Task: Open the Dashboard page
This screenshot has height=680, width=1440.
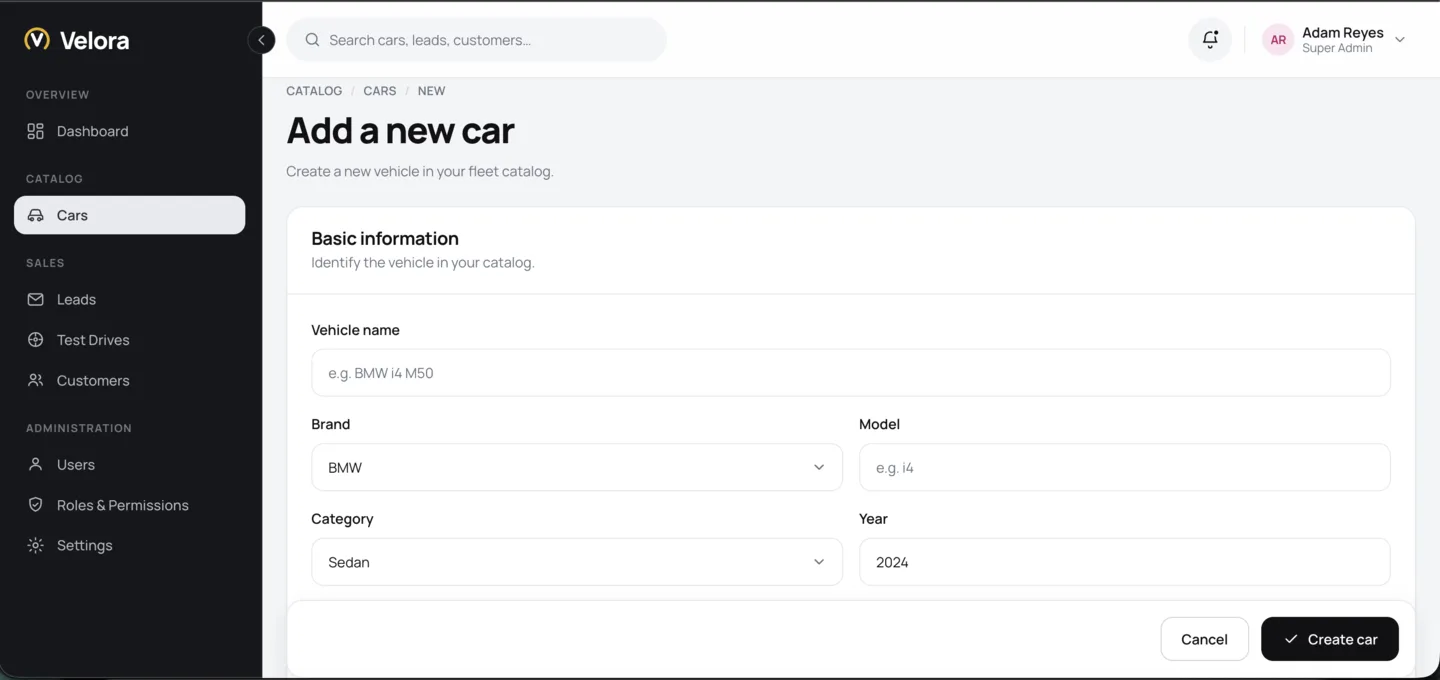Action: 130,131
